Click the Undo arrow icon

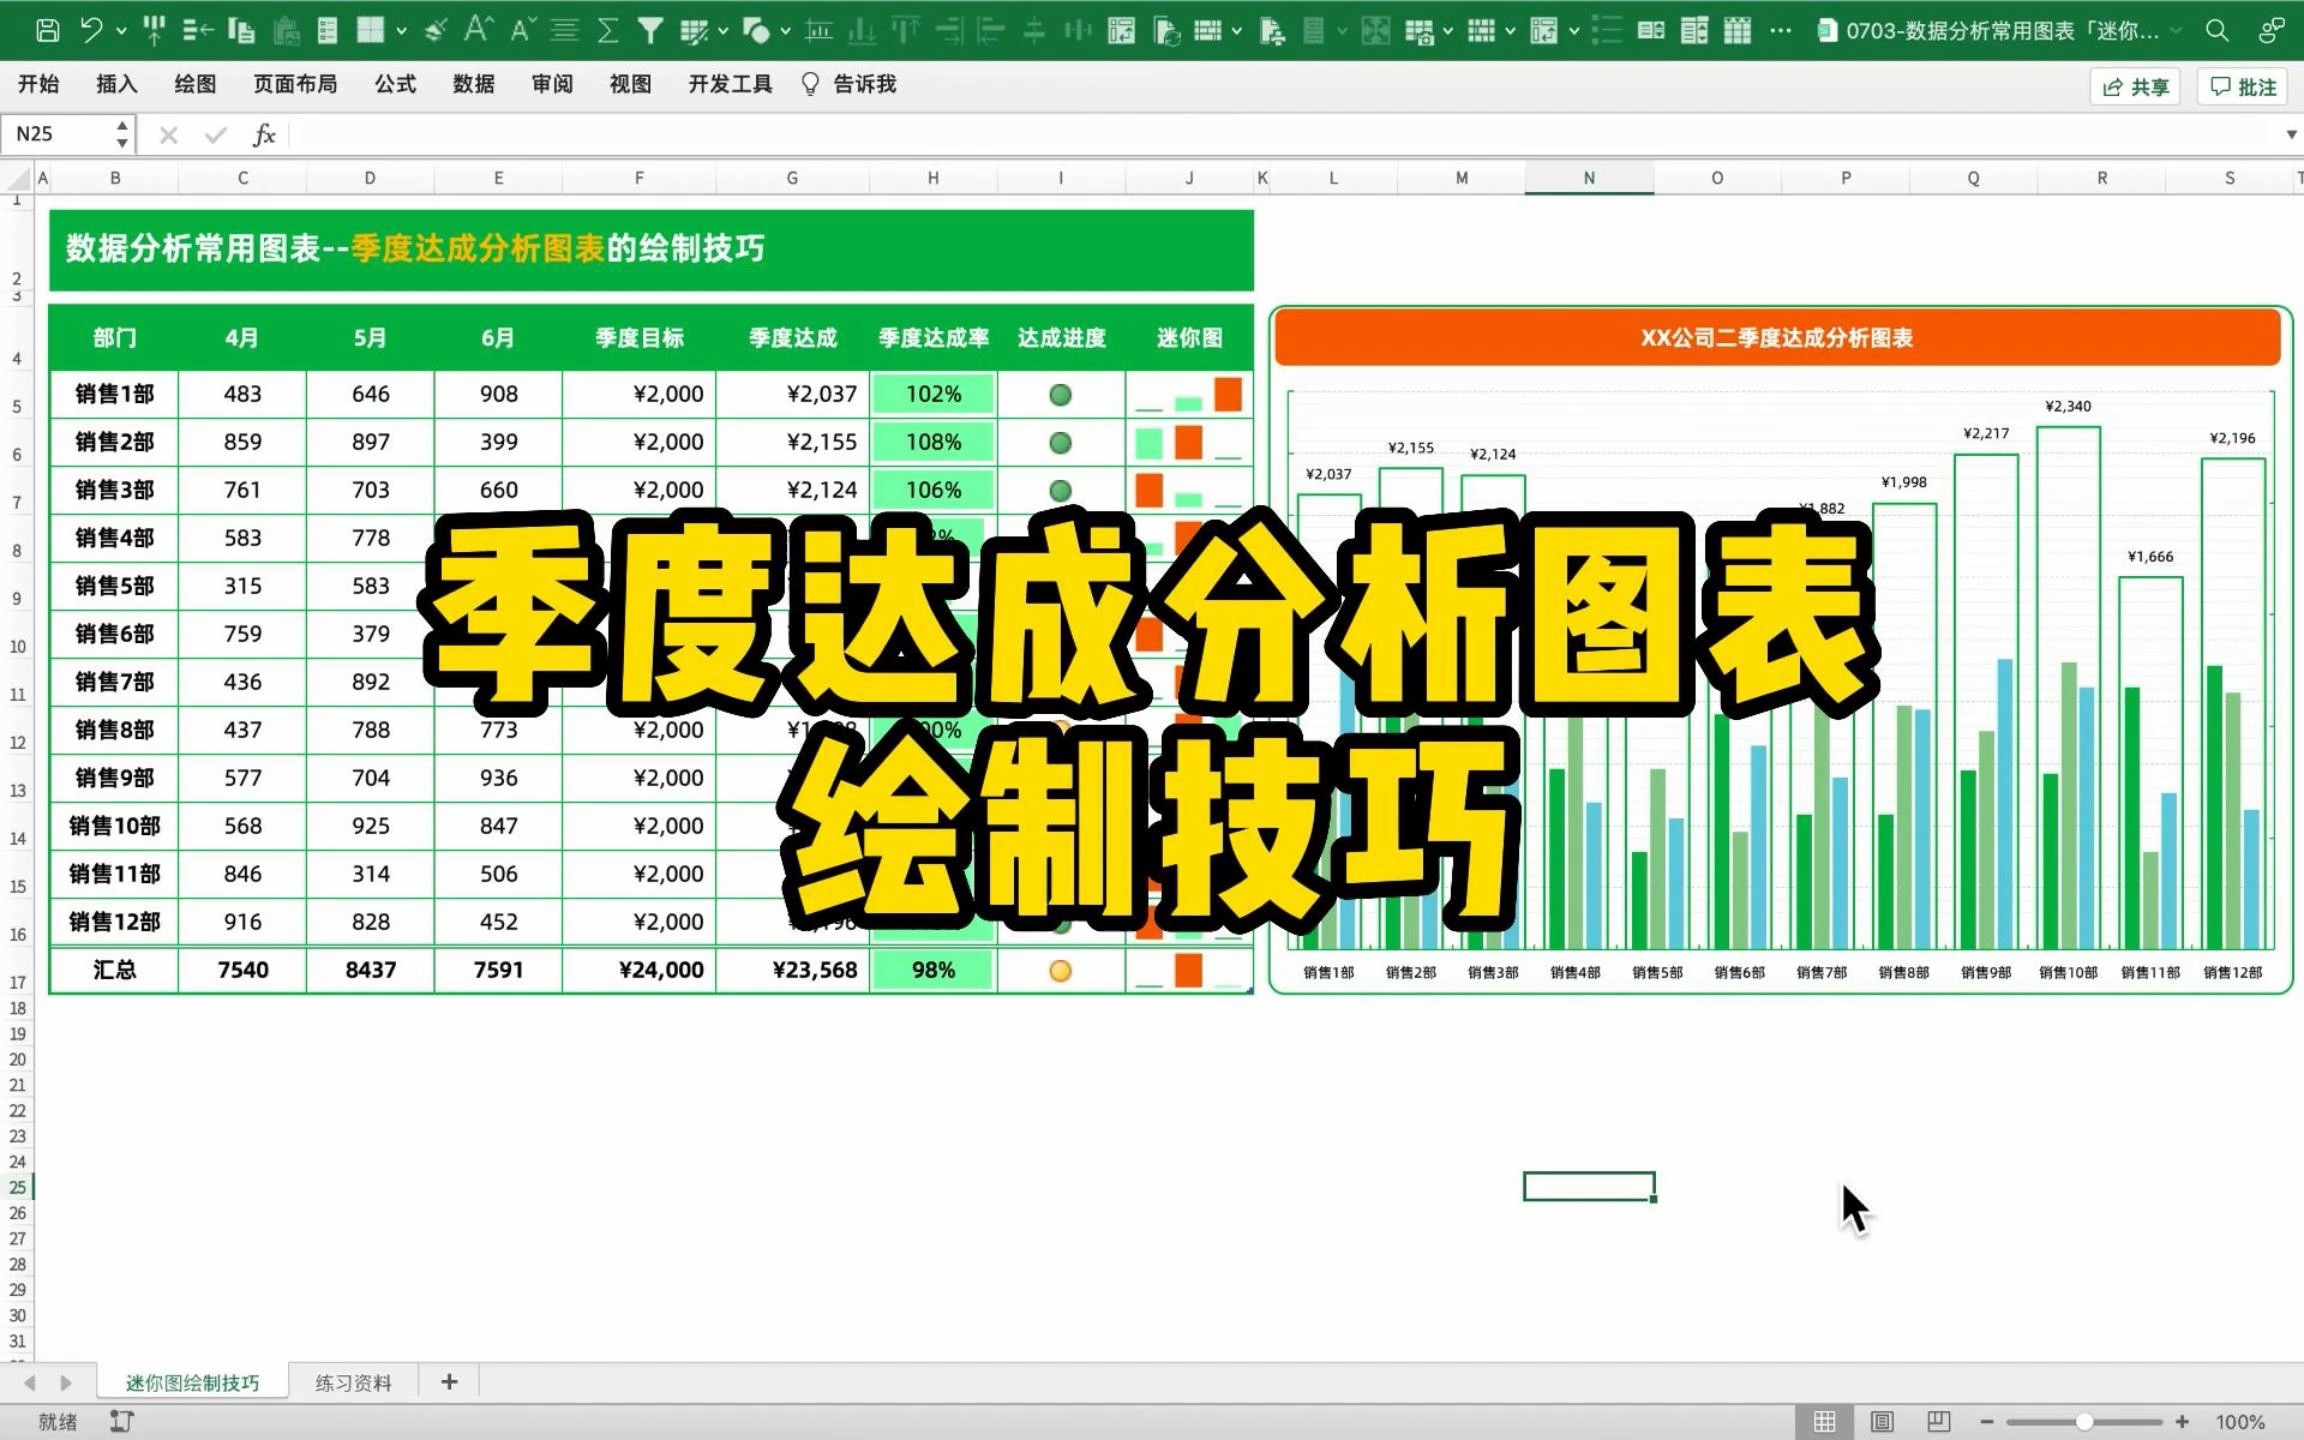(x=91, y=30)
